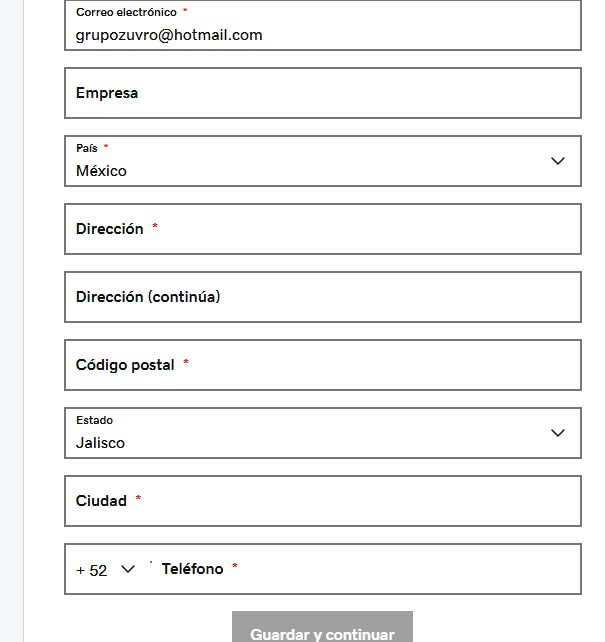Viewport: 605px width, 642px height.
Task: Click the grupozuvro@hotmail.com email text
Action: (x=169, y=35)
